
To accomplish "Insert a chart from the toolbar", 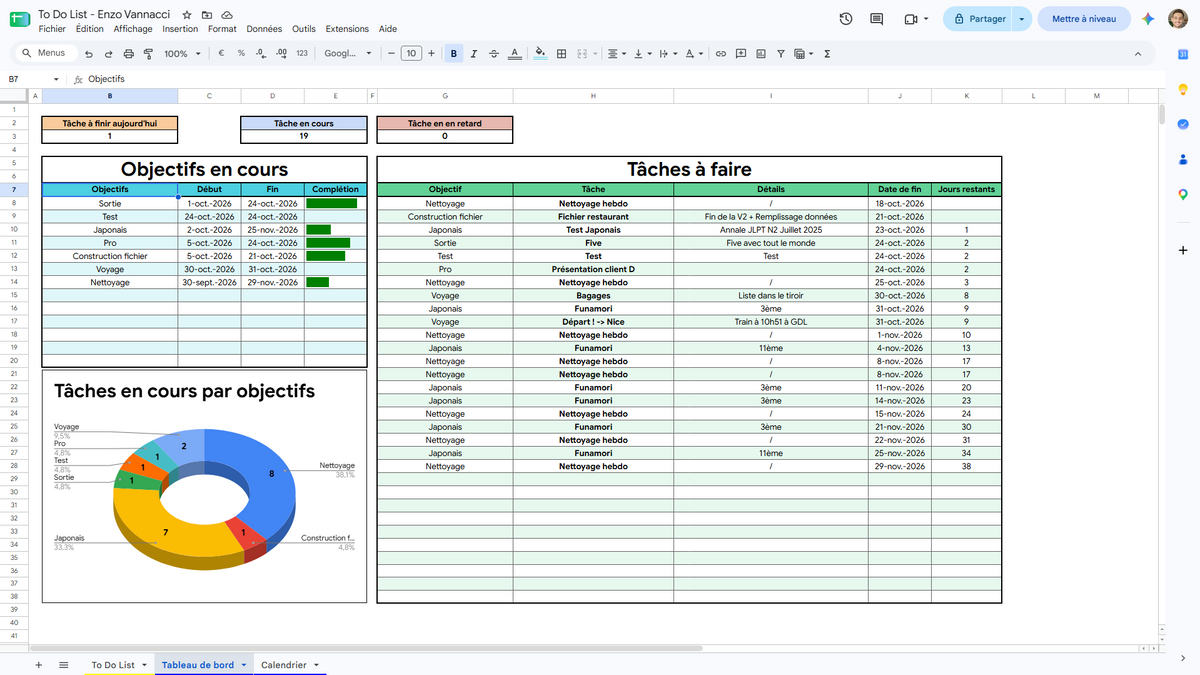I will 760,54.
